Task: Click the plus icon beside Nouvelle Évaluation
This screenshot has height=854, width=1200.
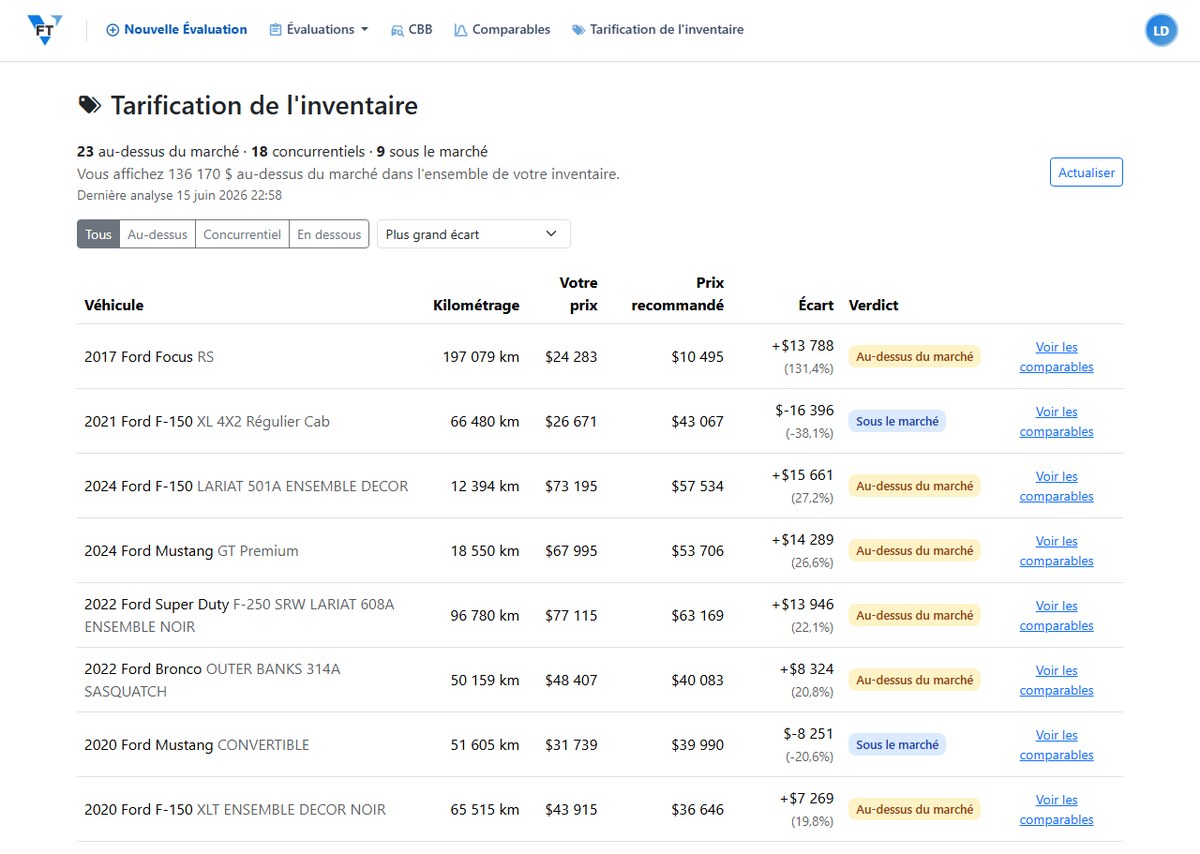Action: click(x=112, y=30)
